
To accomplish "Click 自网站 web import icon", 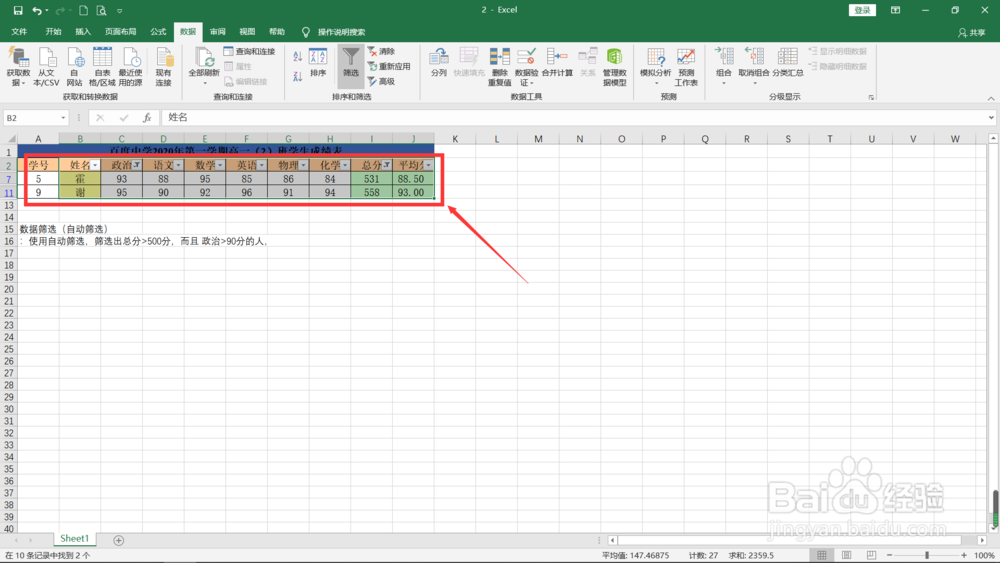I will [75, 67].
